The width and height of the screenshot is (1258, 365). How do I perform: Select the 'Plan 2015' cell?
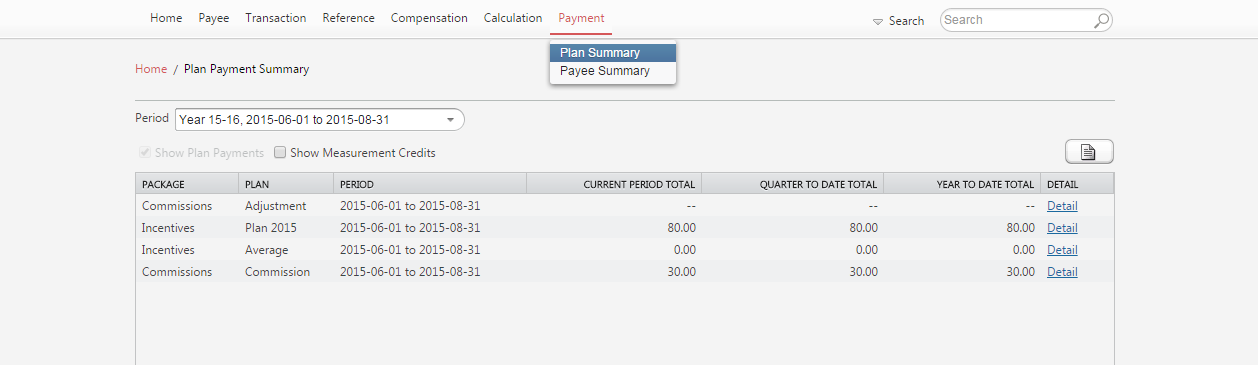coord(286,228)
